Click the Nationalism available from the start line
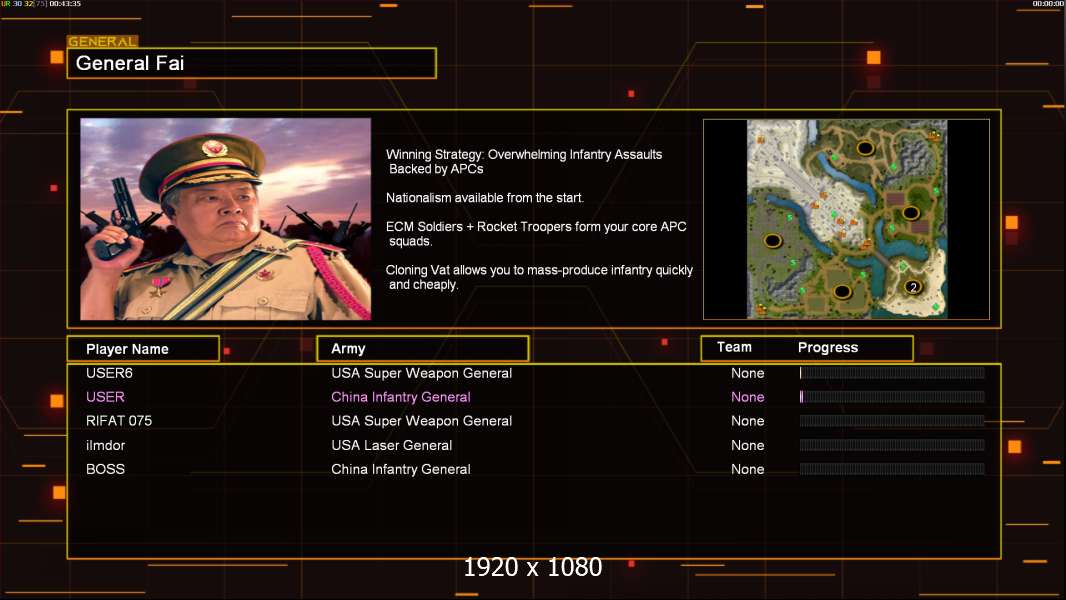The image size is (1066, 600). 485,198
